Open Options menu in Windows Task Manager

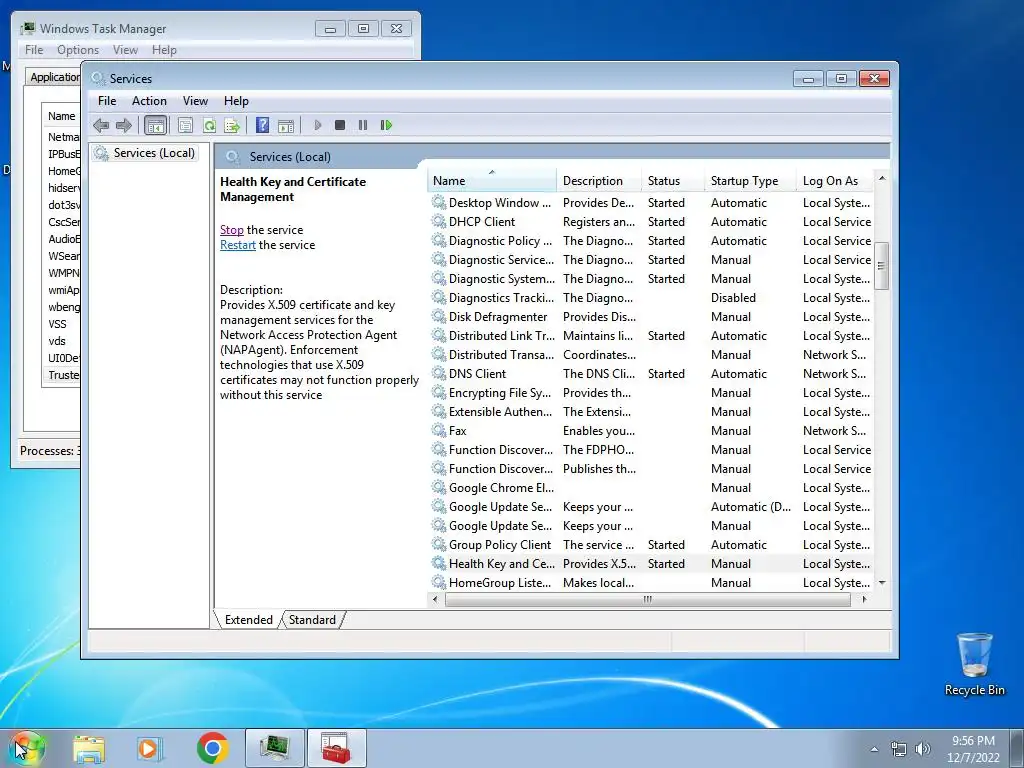(78, 50)
